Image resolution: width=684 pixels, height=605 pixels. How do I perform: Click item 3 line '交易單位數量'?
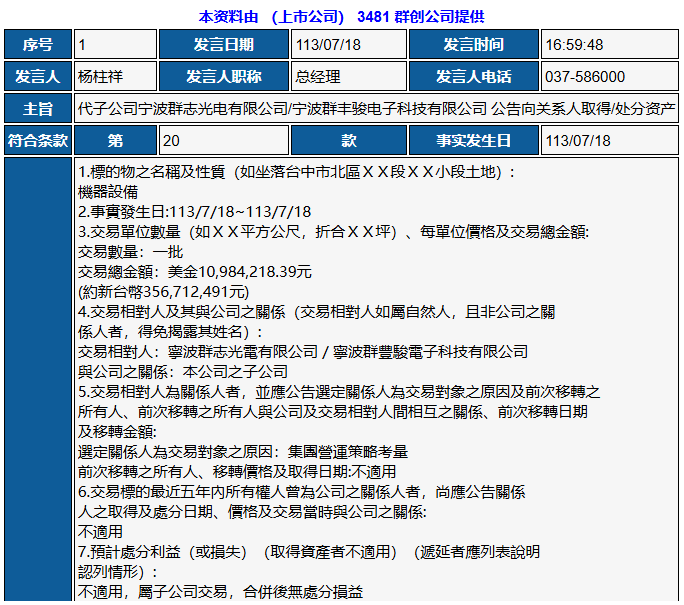coord(333,232)
